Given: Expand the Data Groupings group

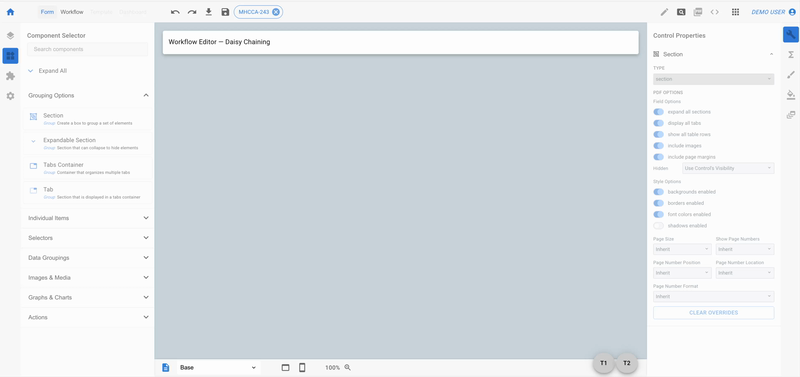Looking at the screenshot, I should [87, 258].
